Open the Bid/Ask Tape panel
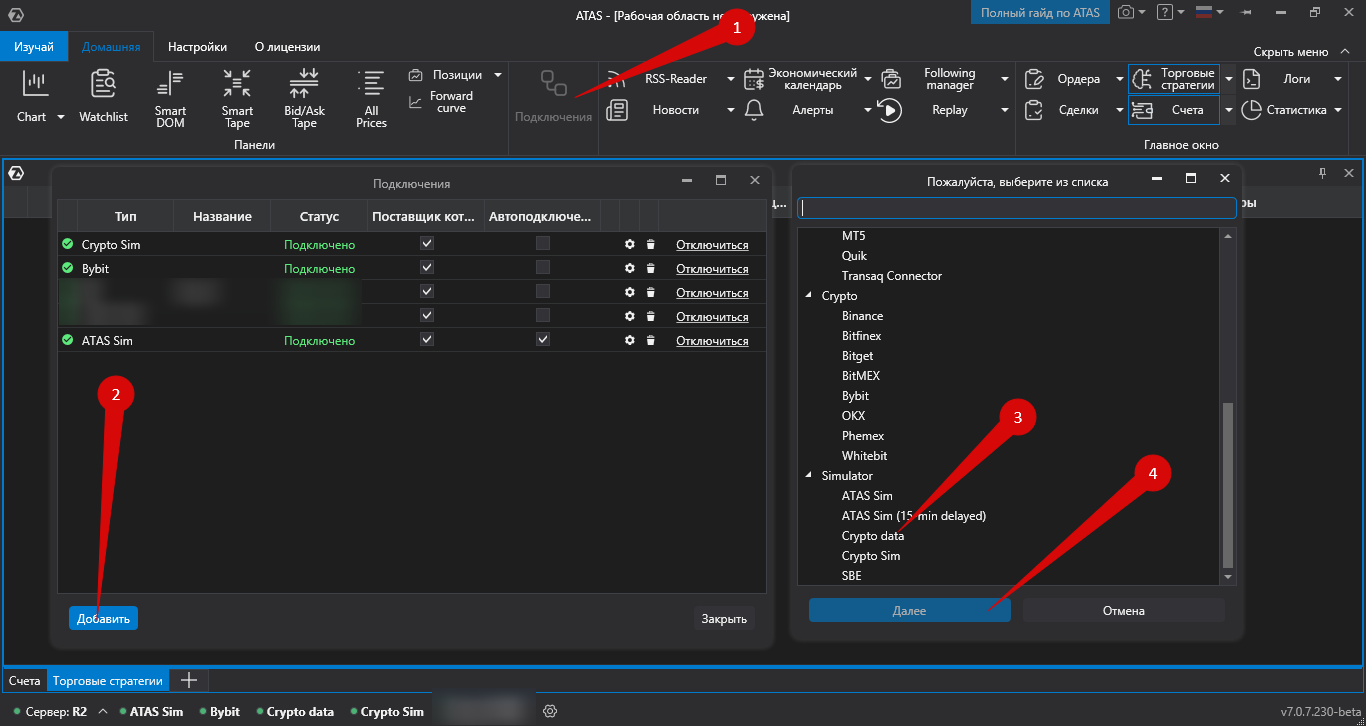The height and width of the screenshot is (726, 1366). 304,98
